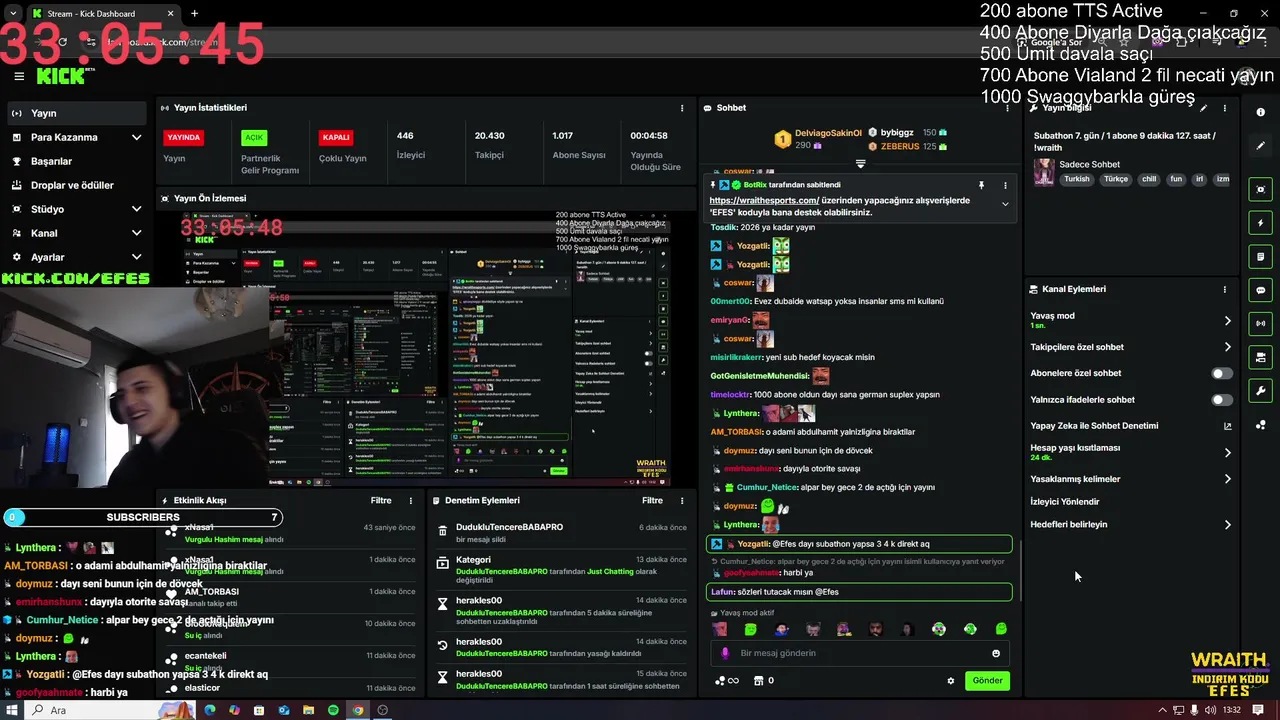The width and height of the screenshot is (1280, 720).
Task: Open the Denetim Eylemleri three-dot menu
Action: pyautogui.click(x=682, y=501)
